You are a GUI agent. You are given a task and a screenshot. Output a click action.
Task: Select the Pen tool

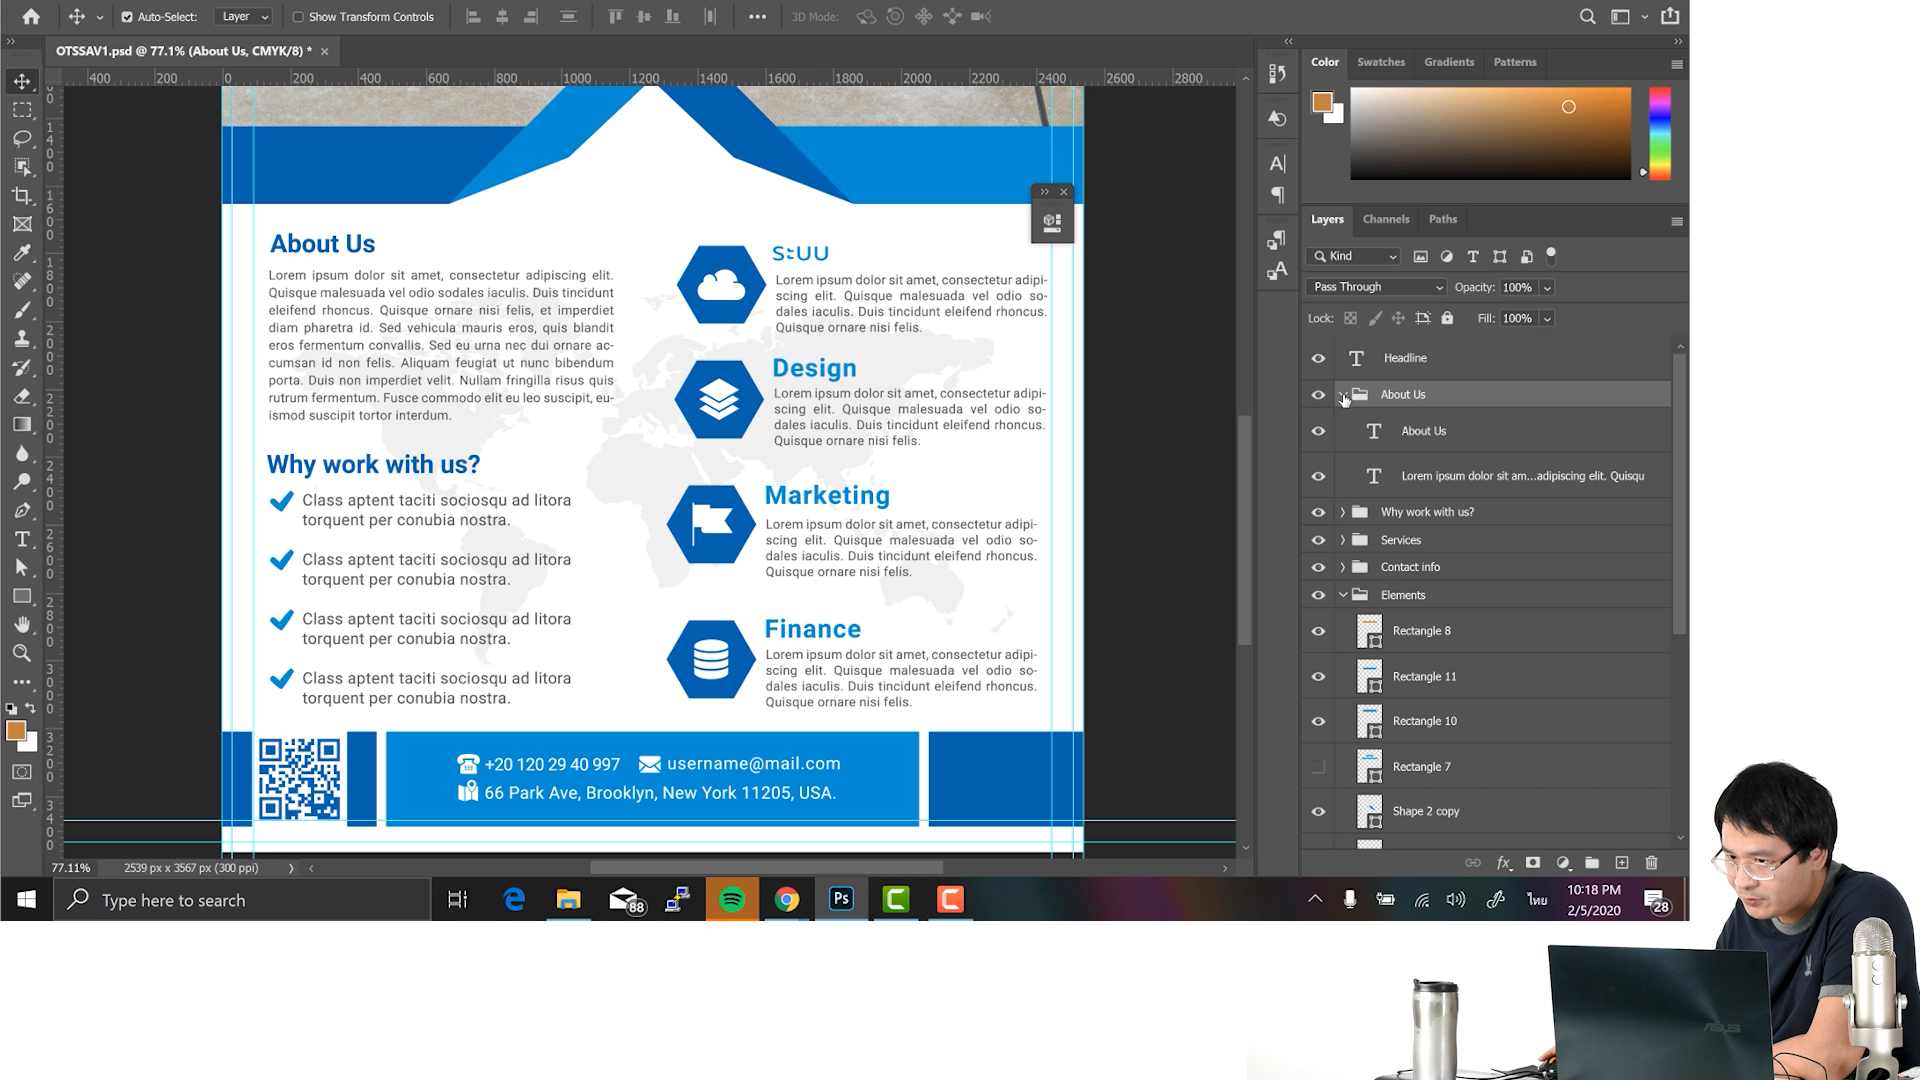(22, 510)
